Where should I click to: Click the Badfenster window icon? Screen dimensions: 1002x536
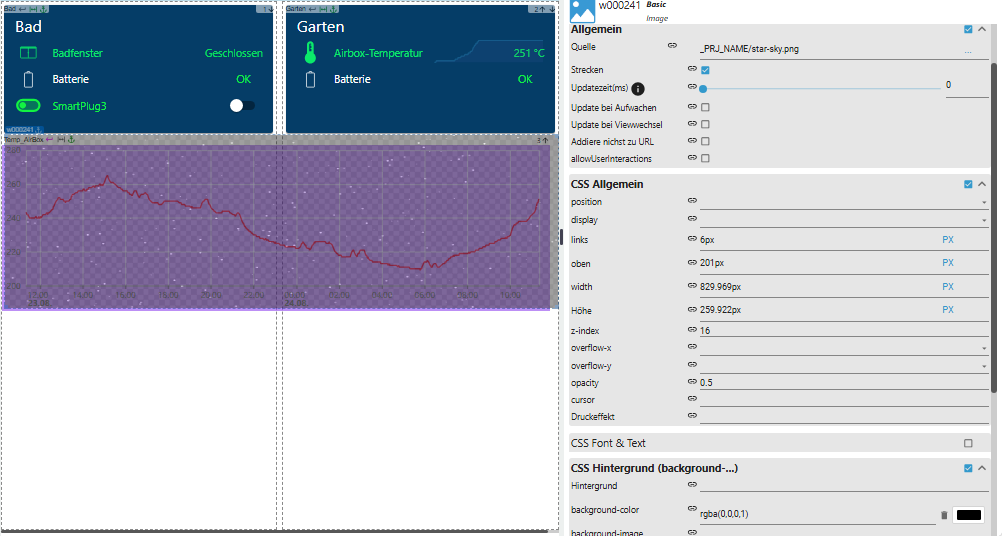click(x=28, y=53)
